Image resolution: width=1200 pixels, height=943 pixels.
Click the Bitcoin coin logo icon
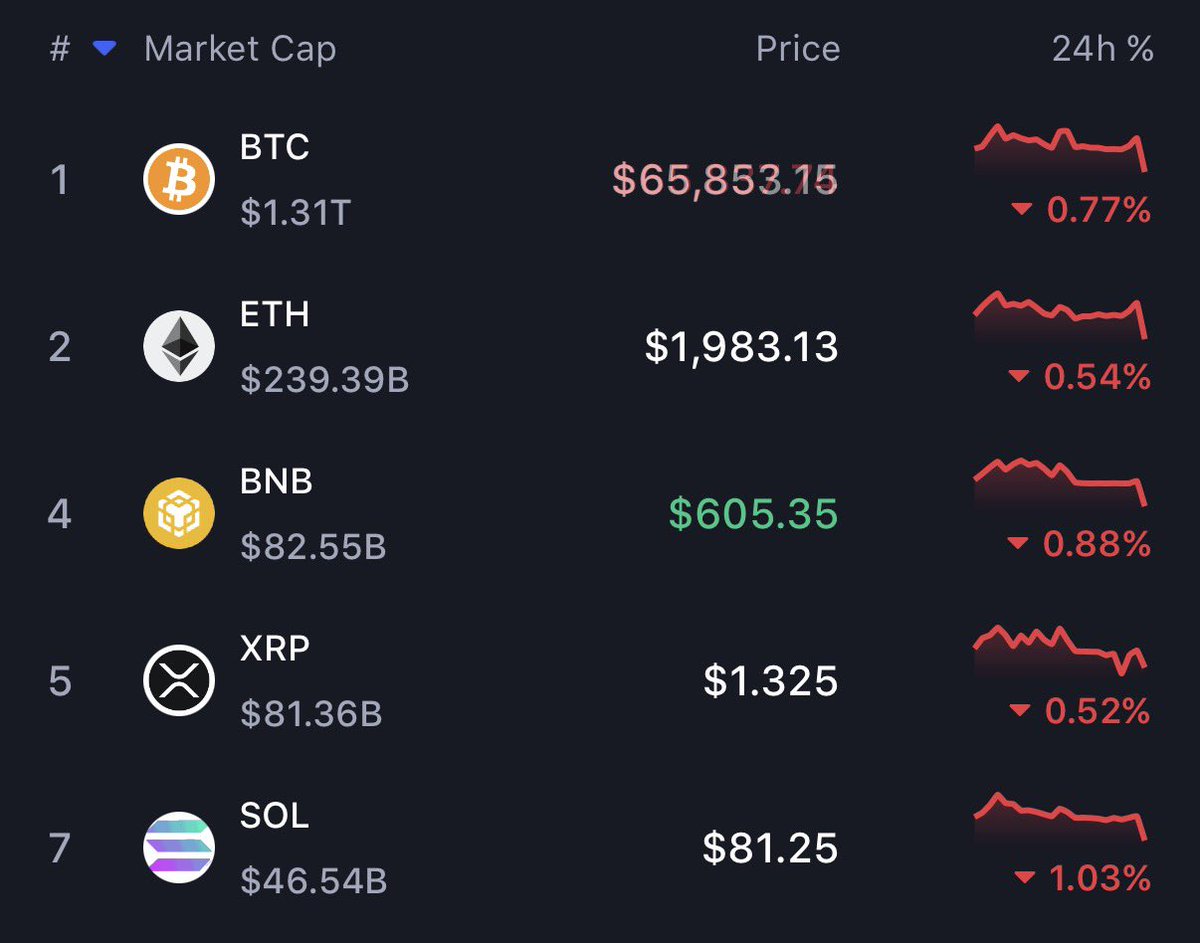pyautogui.click(x=179, y=180)
